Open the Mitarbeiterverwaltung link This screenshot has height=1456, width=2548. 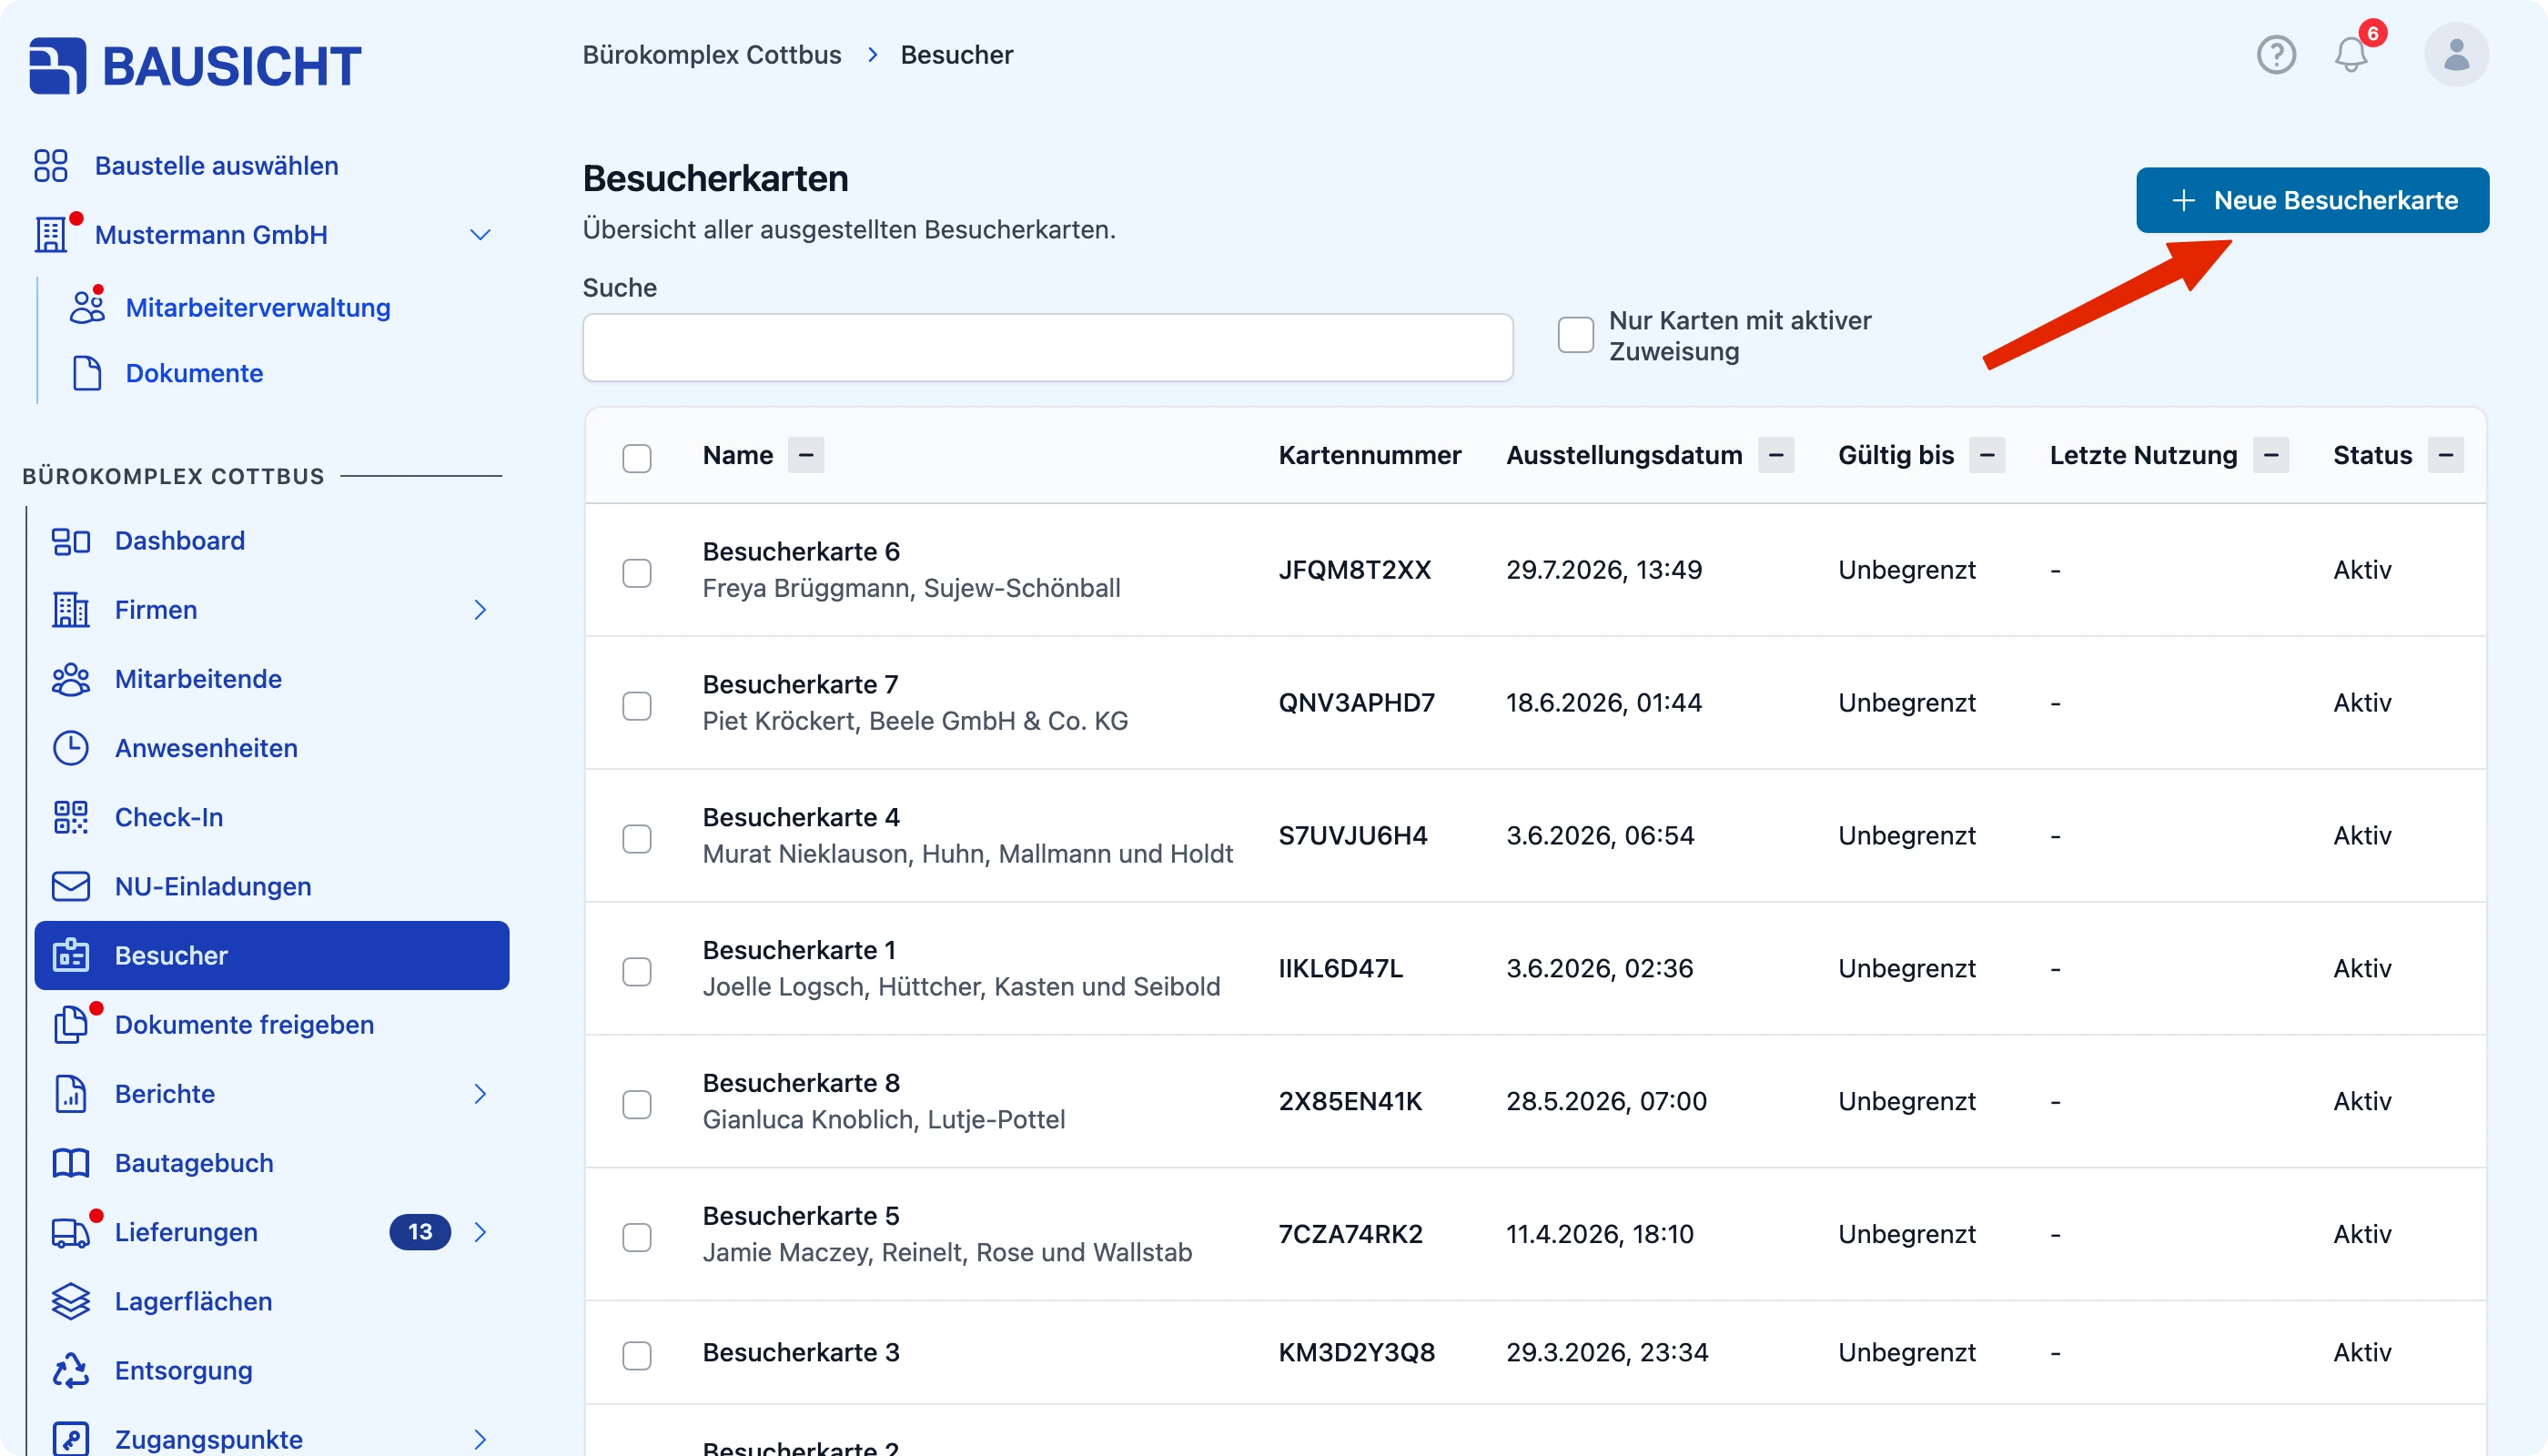pos(258,307)
